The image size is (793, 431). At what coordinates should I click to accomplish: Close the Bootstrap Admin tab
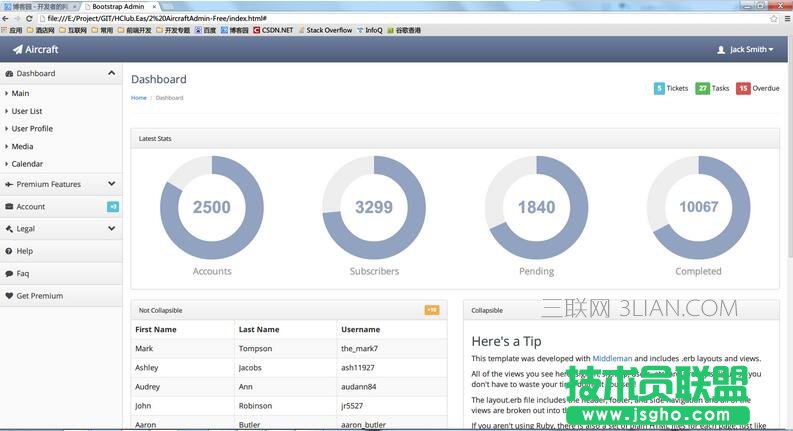[x=154, y=7]
